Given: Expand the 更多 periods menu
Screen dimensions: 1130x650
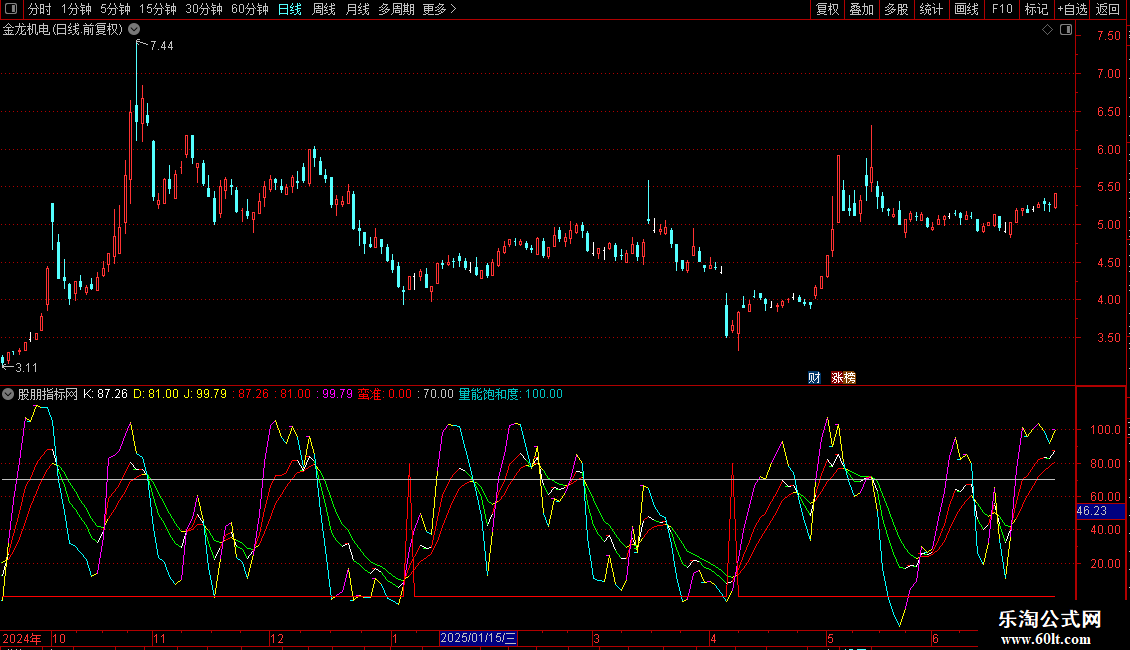Looking at the screenshot, I should pyautogui.click(x=439, y=9).
